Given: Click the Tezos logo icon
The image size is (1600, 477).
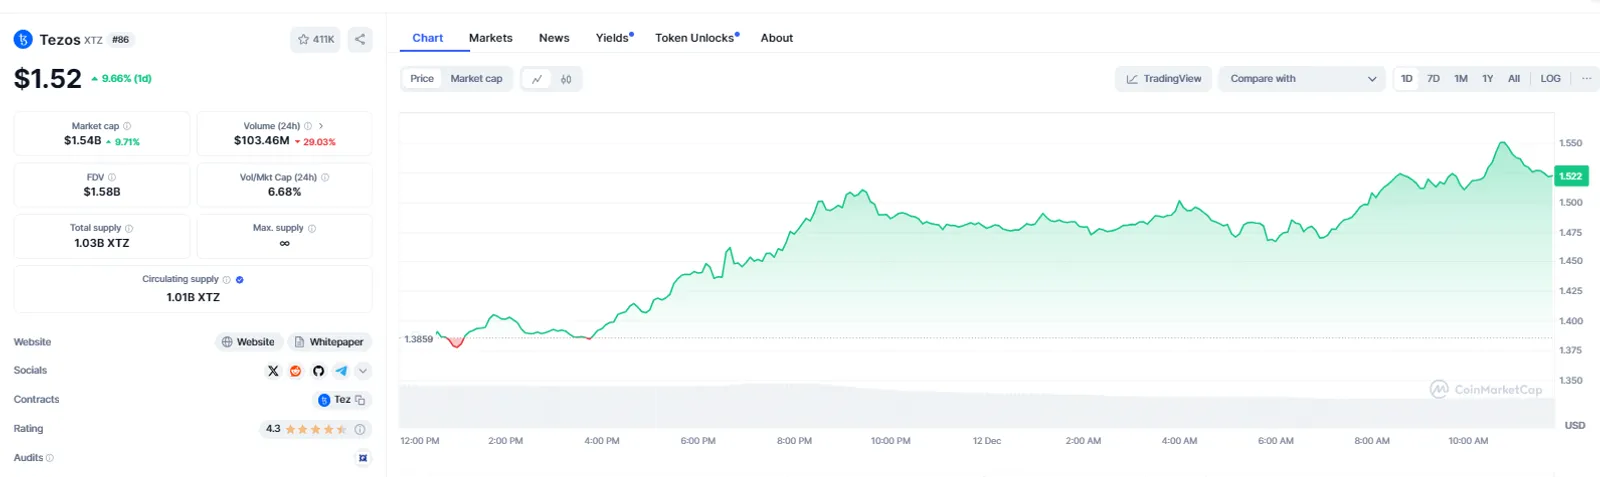Looking at the screenshot, I should [23, 40].
